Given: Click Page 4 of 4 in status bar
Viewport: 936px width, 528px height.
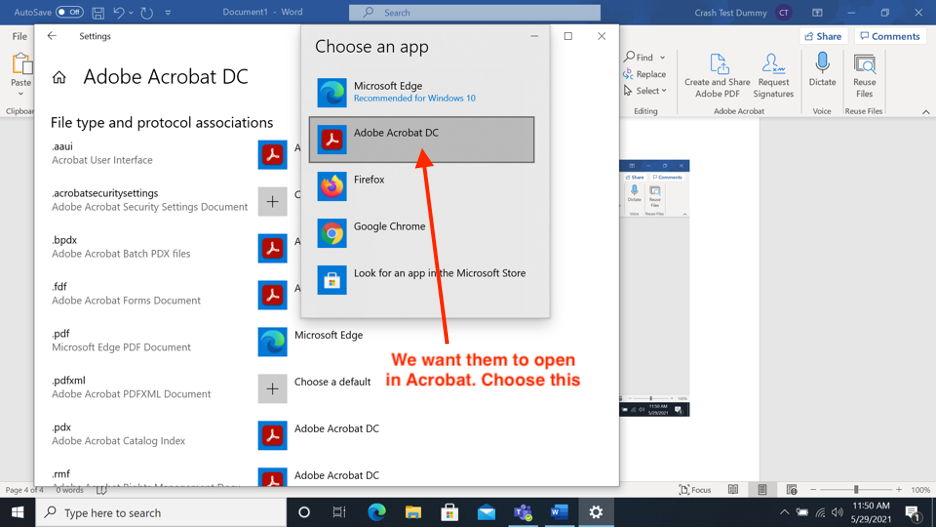Looking at the screenshot, I should 24,490.
